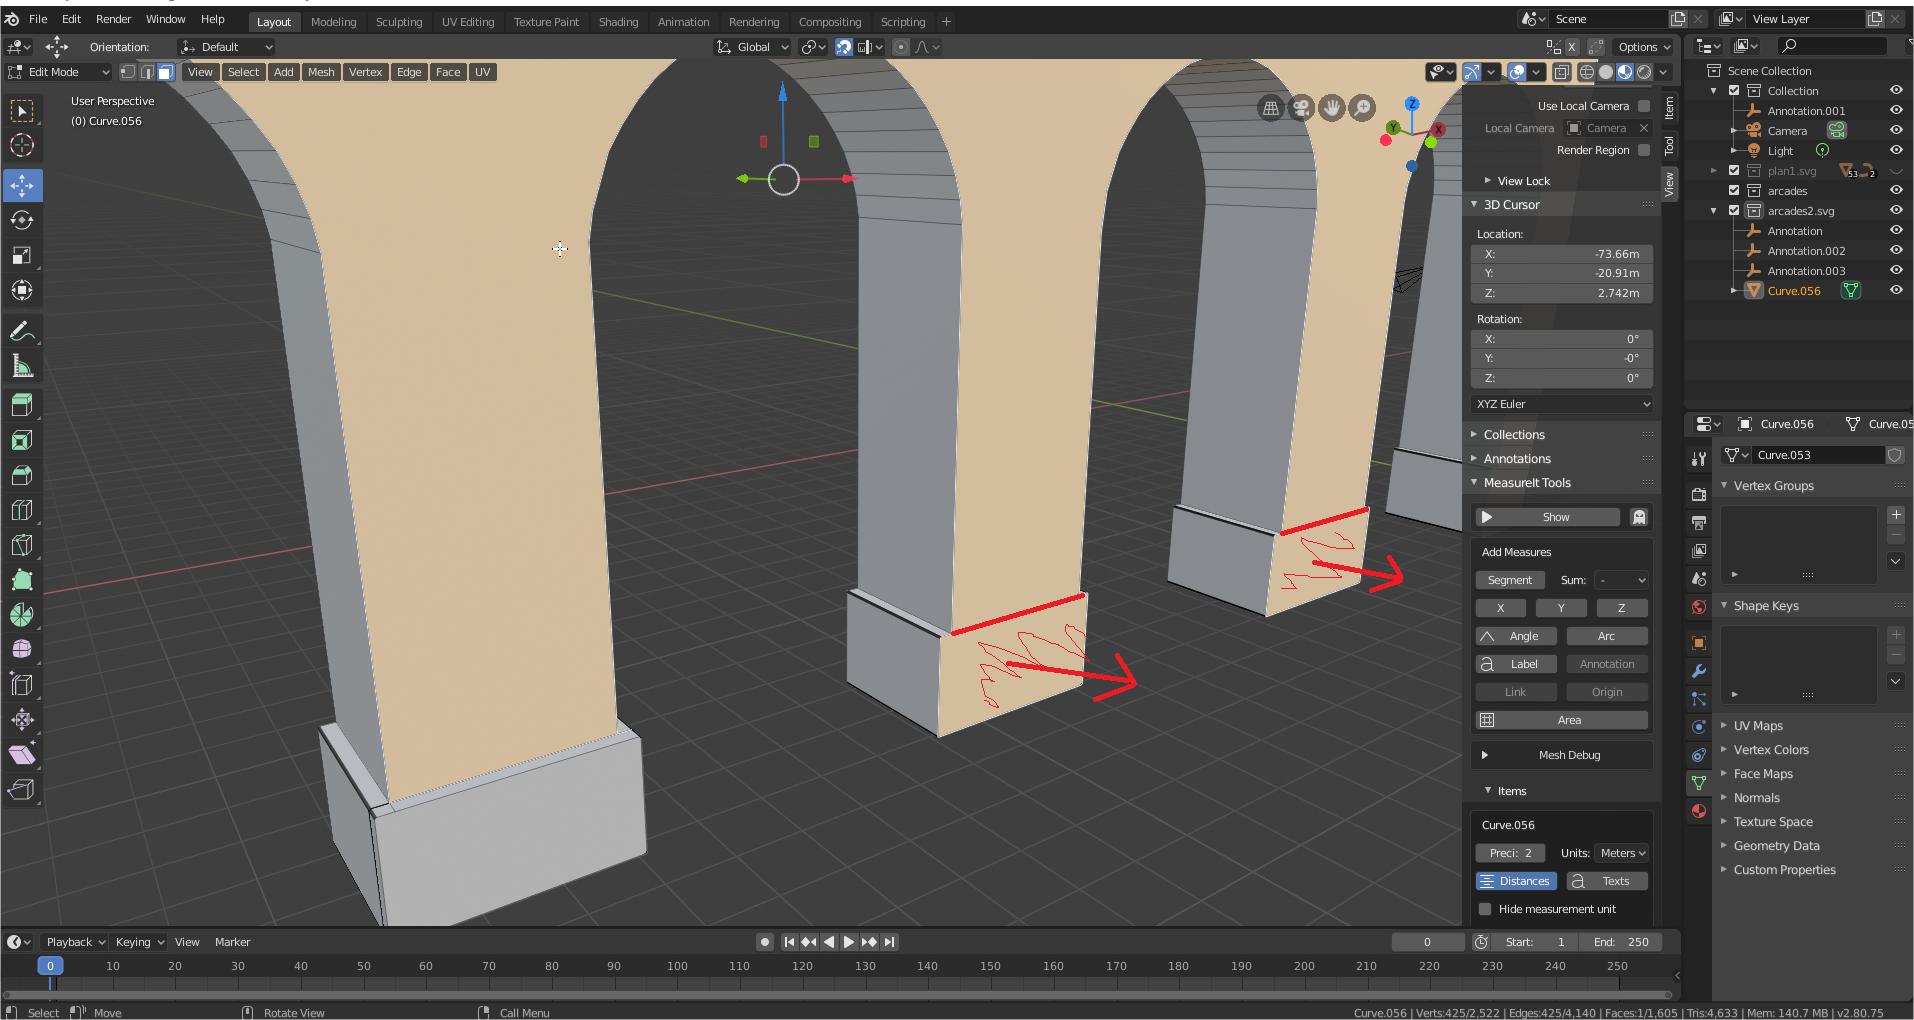Switch to the Modeling workspace tab
1914x1020 pixels.
tap(333, 22)
